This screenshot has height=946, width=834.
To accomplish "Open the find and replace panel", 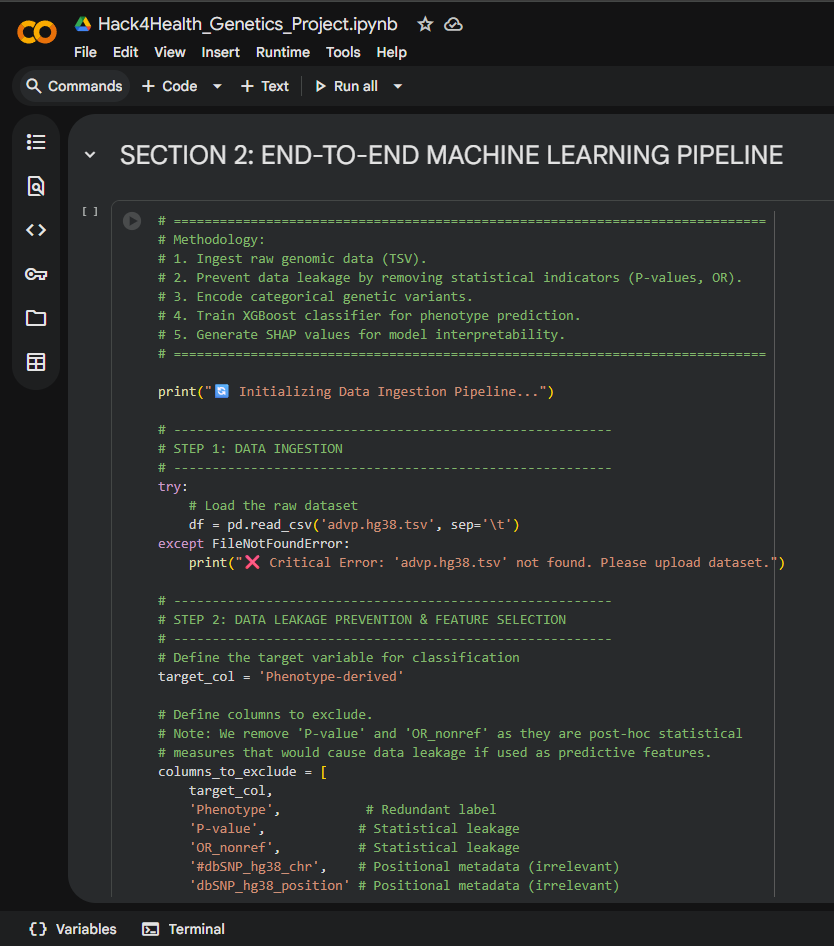I will point(36,186).
